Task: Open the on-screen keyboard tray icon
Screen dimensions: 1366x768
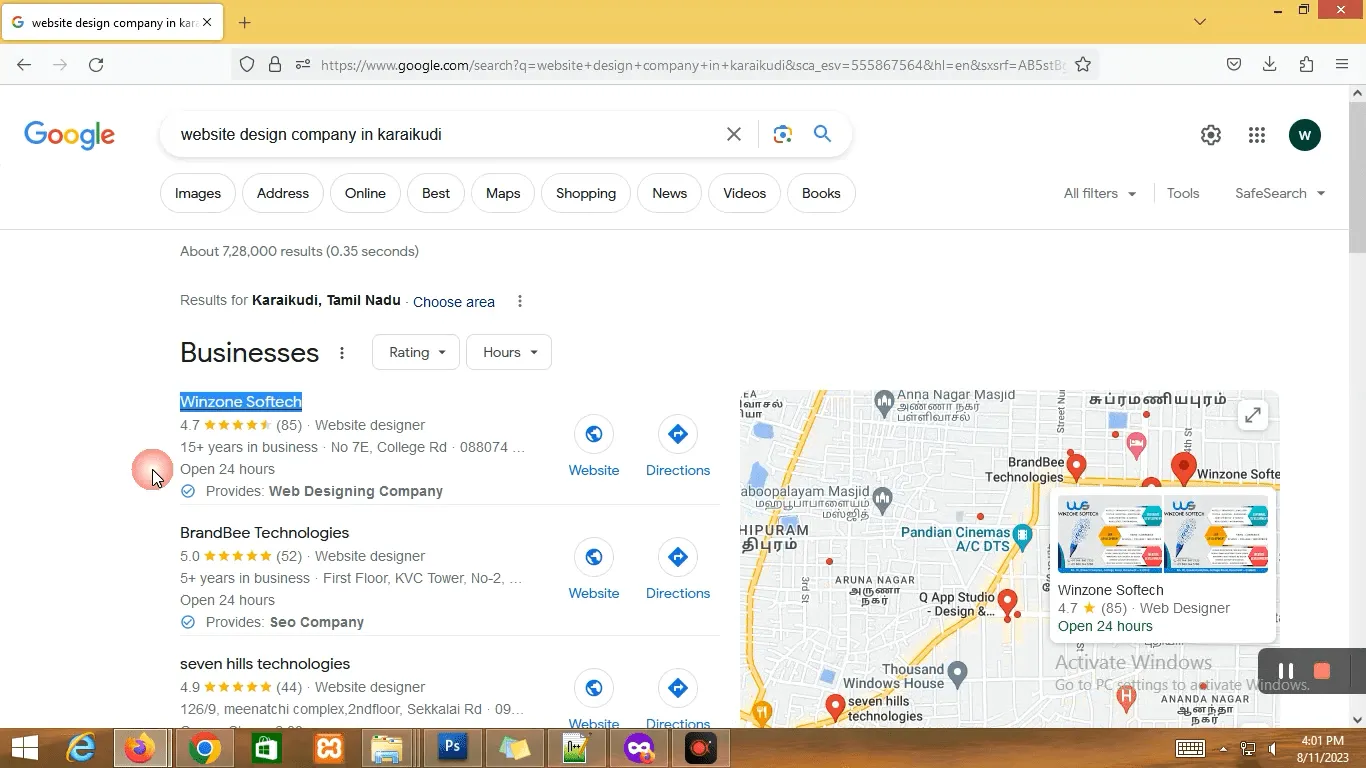Action: click(x=1190, y=748)
